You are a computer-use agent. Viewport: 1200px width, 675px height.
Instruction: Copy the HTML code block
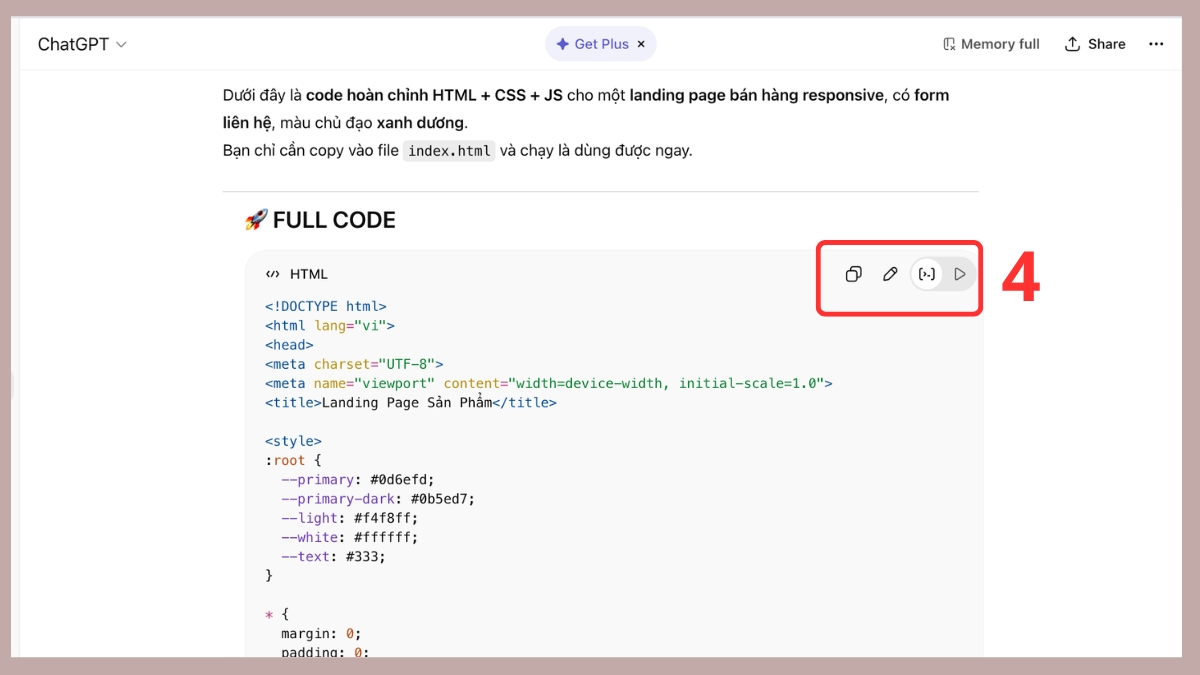point(853,274)
